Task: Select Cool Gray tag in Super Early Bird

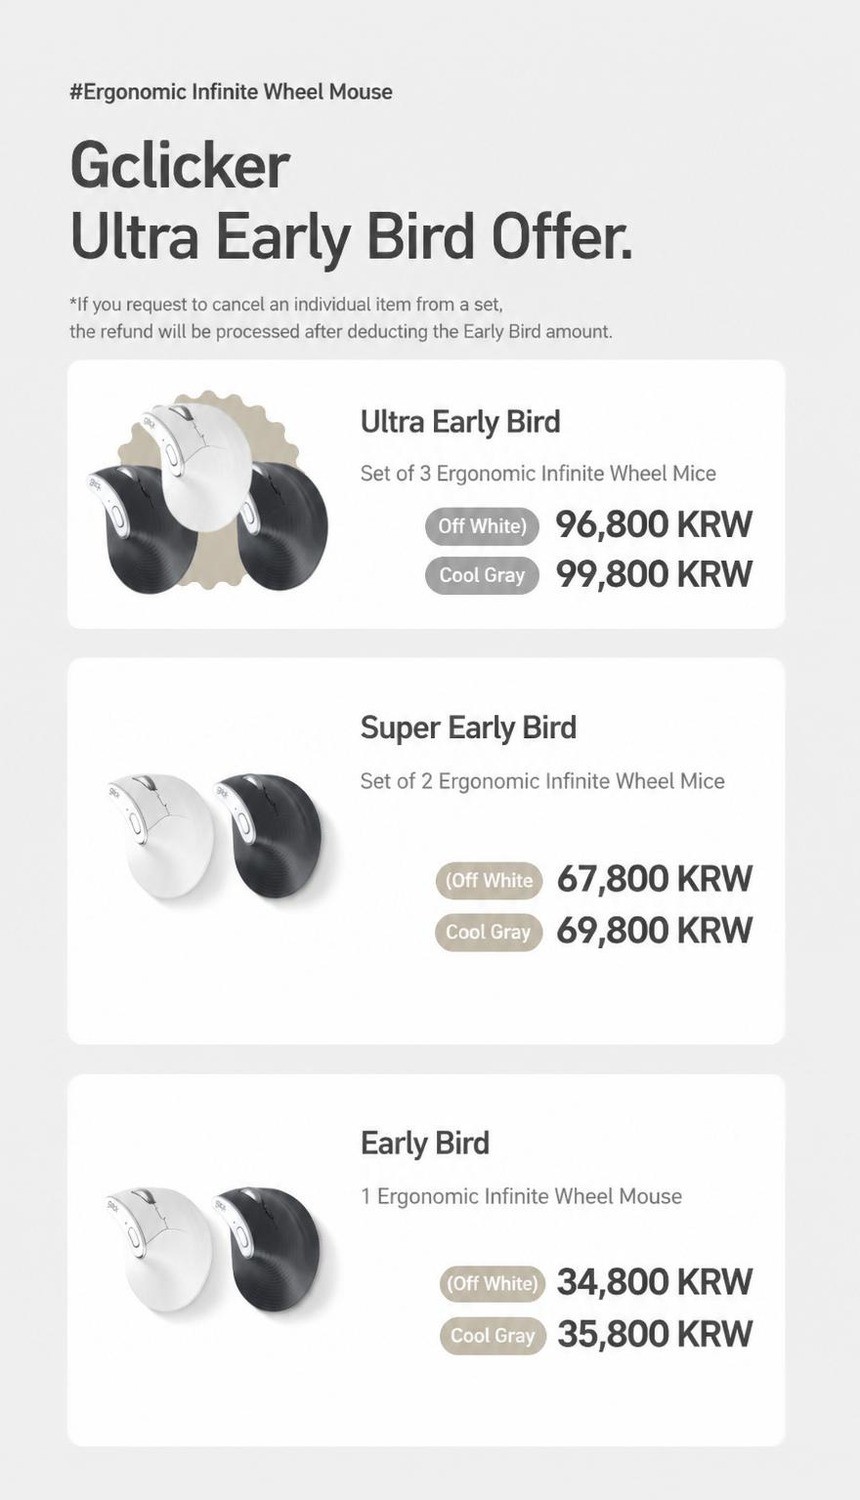Action: pos(488,932)
